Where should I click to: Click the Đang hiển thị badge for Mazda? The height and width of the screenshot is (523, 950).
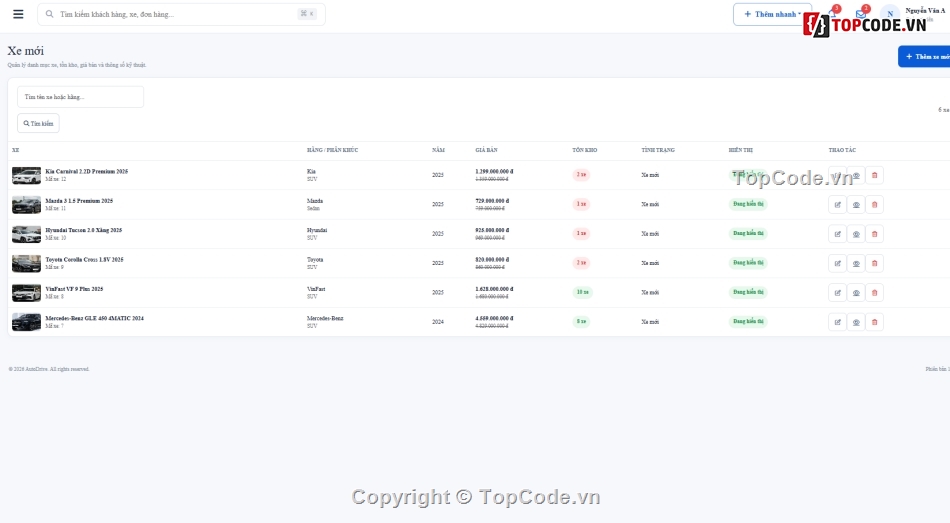(x=748, y=204)
